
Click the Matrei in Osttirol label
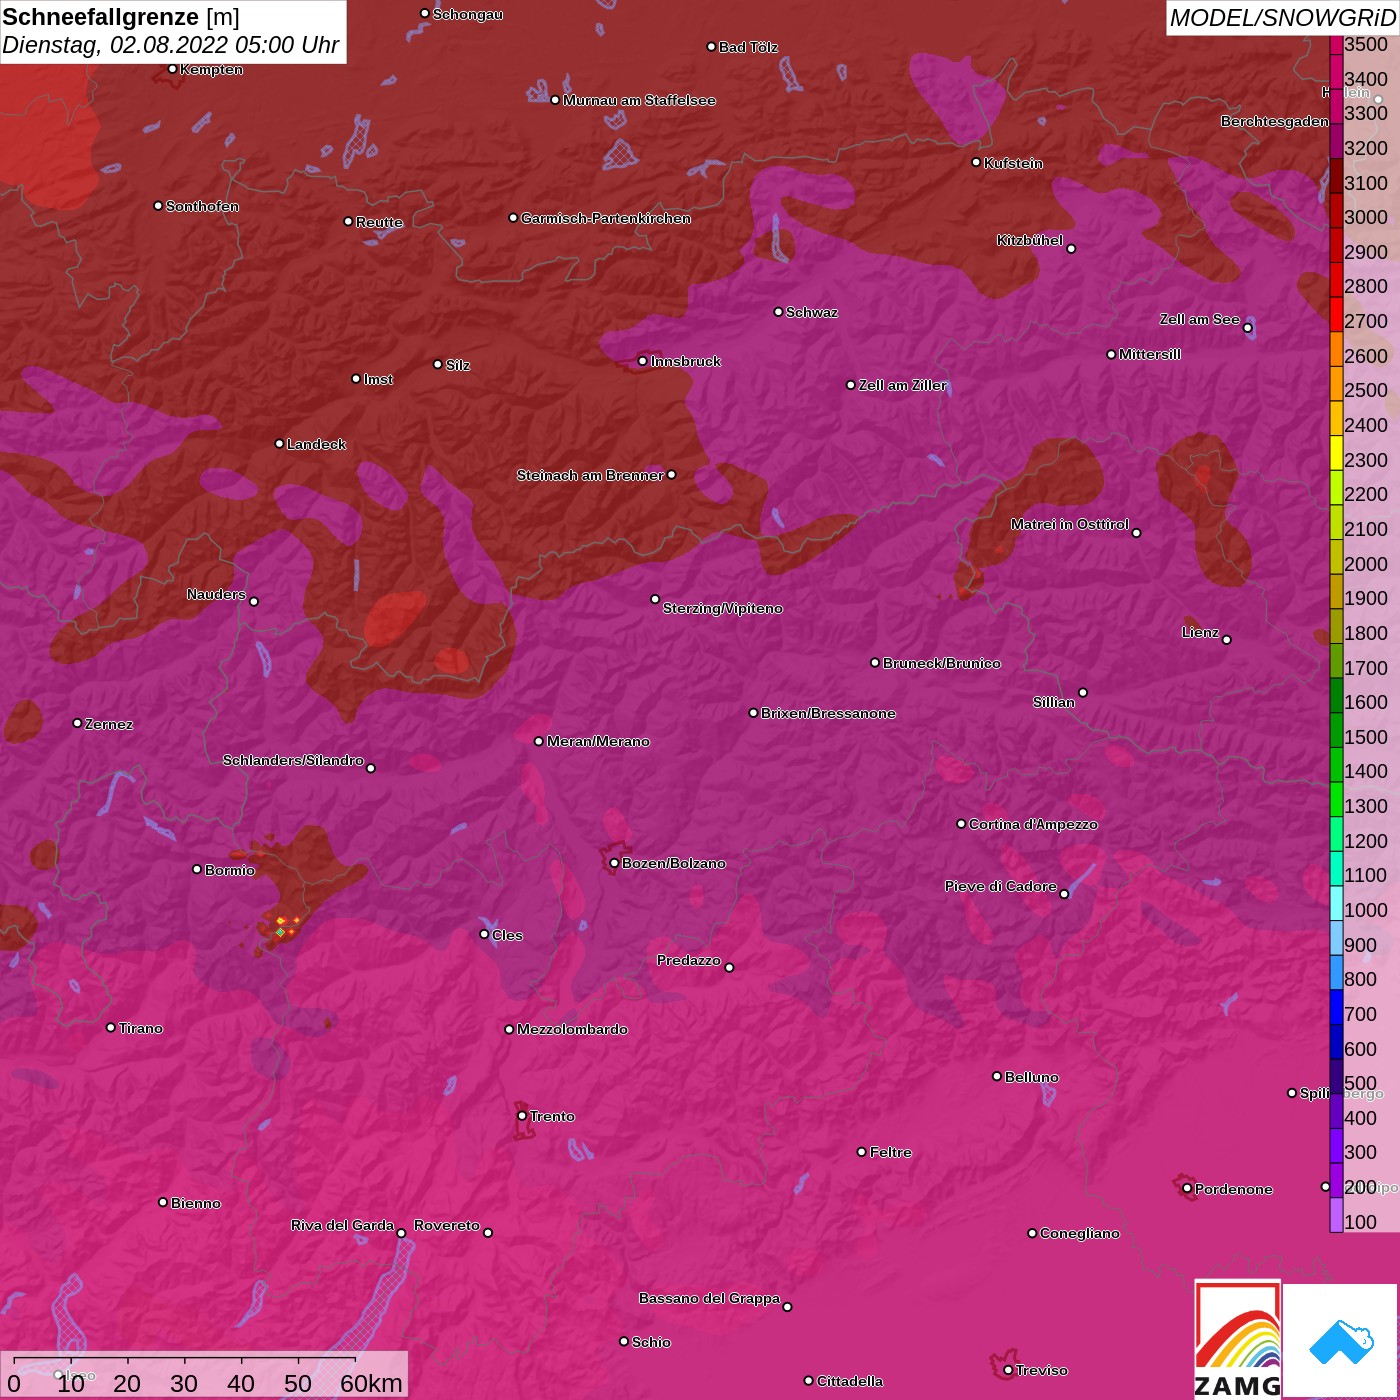coord(1070,524)
